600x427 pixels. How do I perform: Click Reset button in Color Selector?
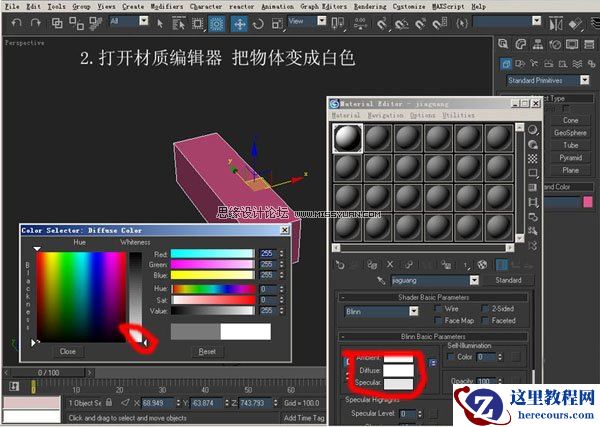pos(207,351)
